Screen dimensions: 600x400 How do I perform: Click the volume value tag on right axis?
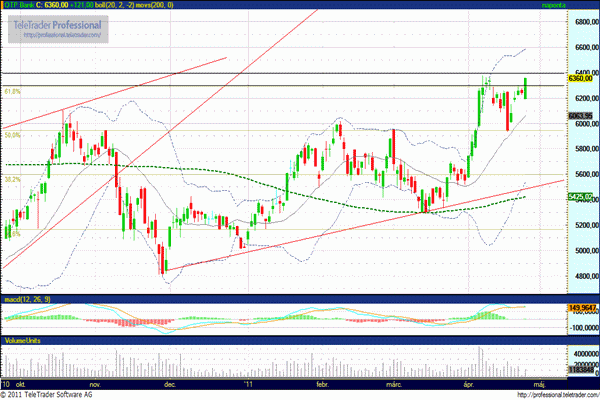click(x=581, y=370)
